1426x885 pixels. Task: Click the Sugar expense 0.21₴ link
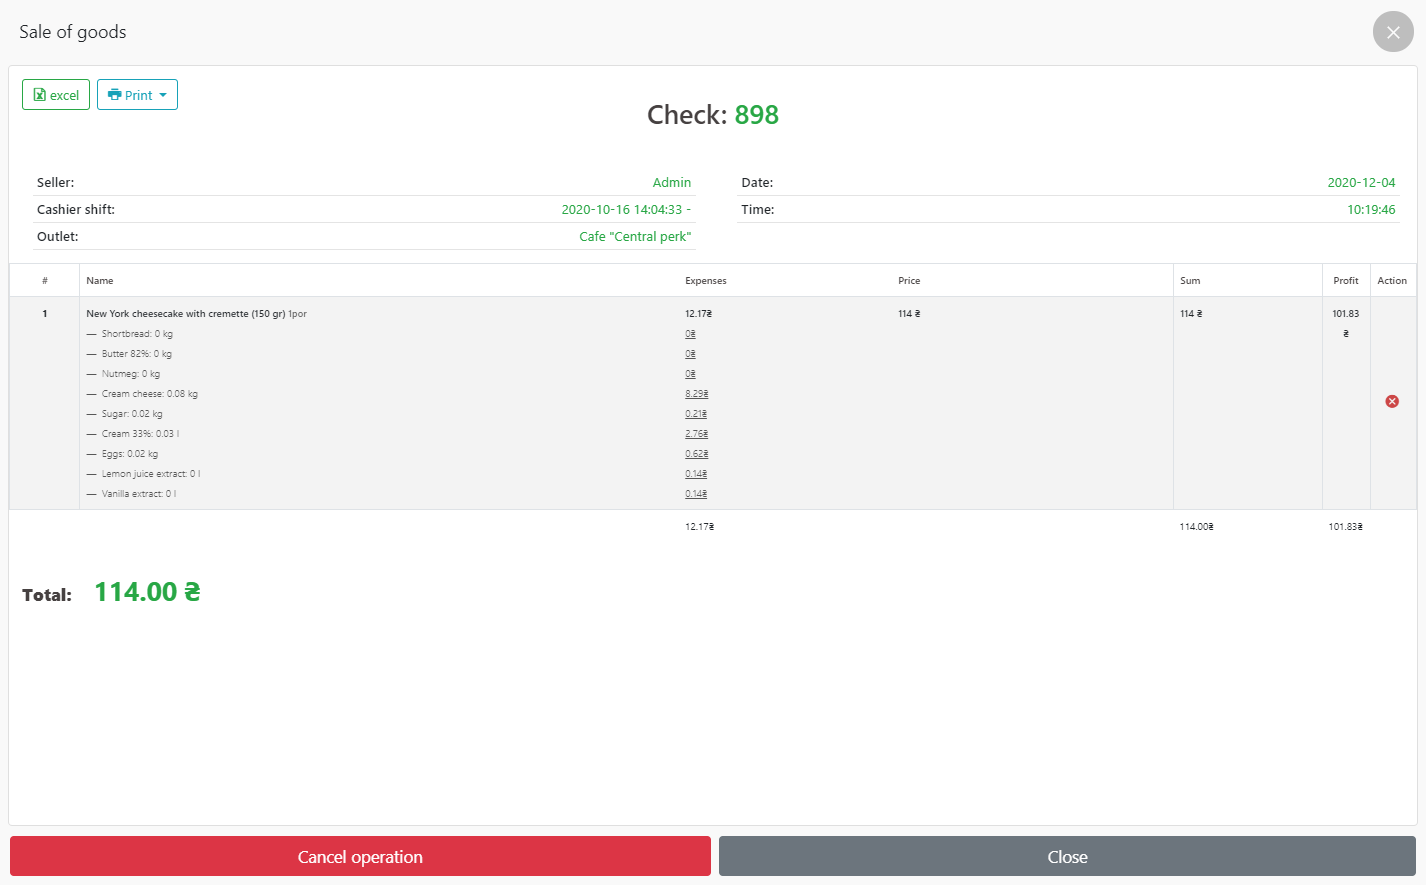(696, 414)
